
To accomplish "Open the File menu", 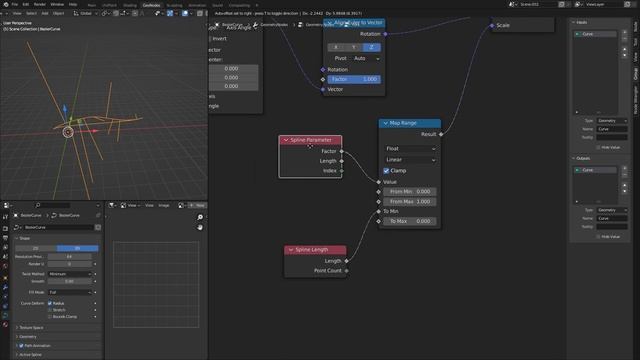I will [x=15, y=4].
